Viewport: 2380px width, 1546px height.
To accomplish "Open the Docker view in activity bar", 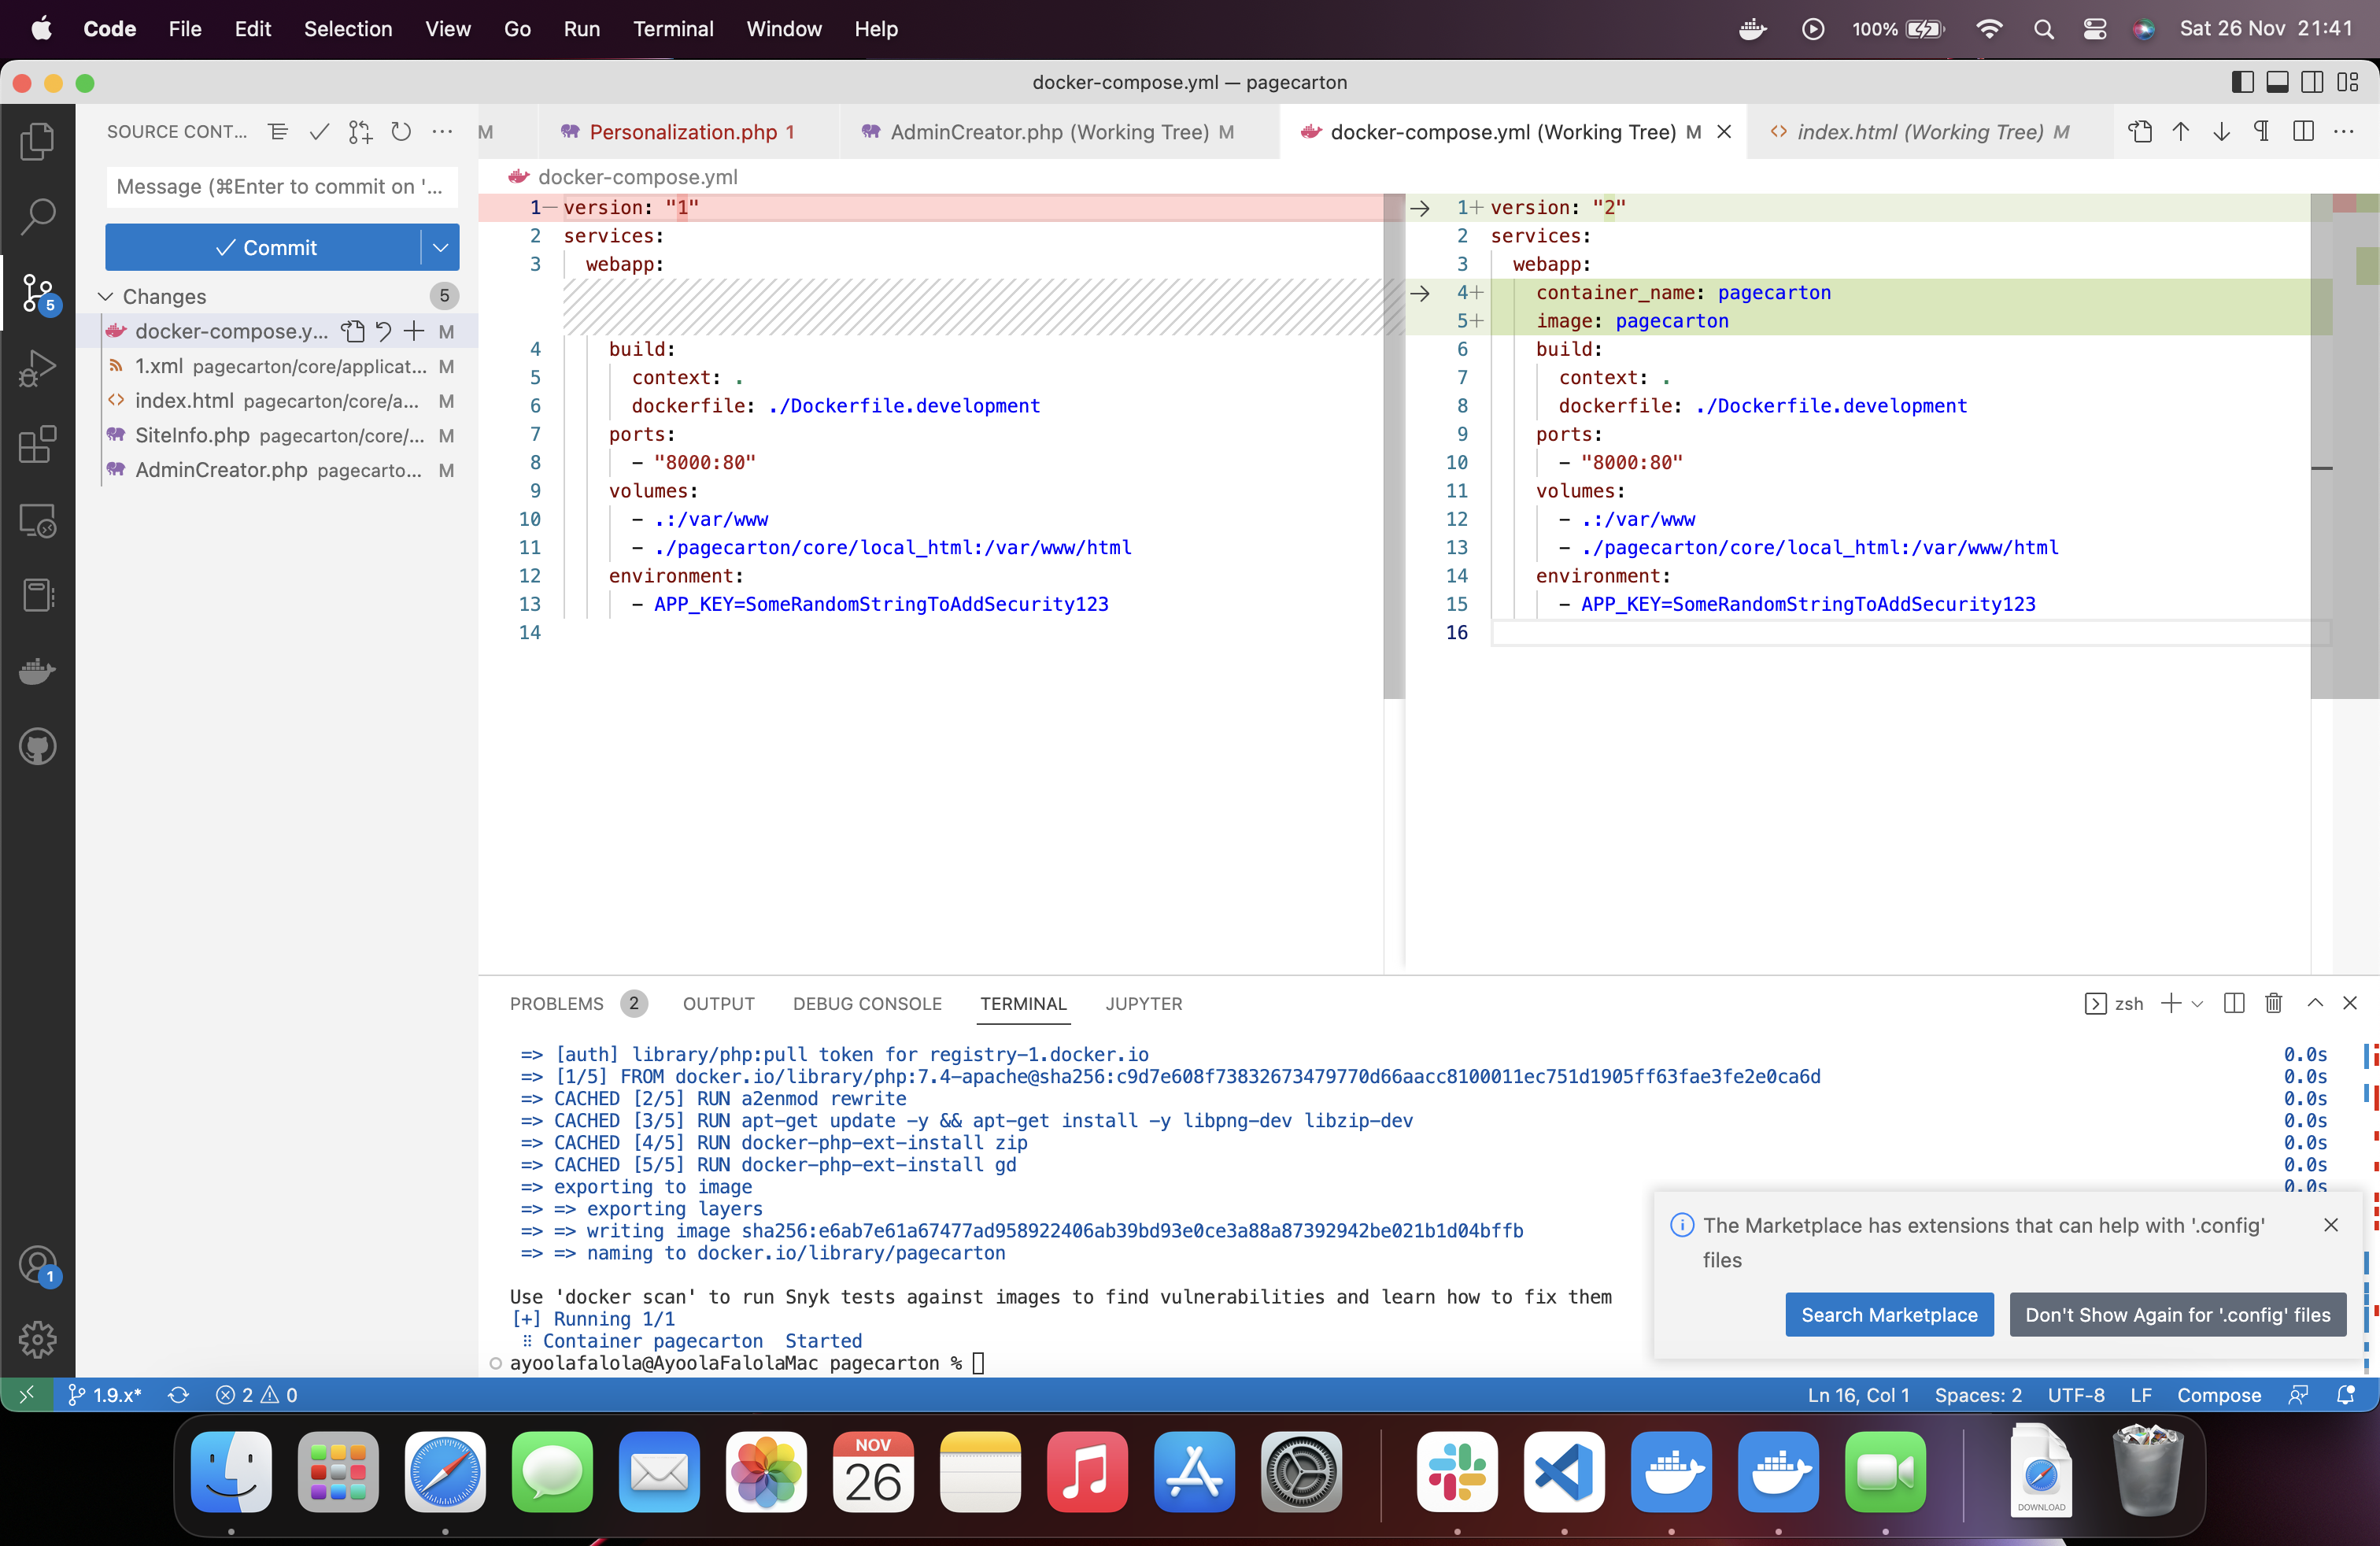I will (x=37, y=671).
